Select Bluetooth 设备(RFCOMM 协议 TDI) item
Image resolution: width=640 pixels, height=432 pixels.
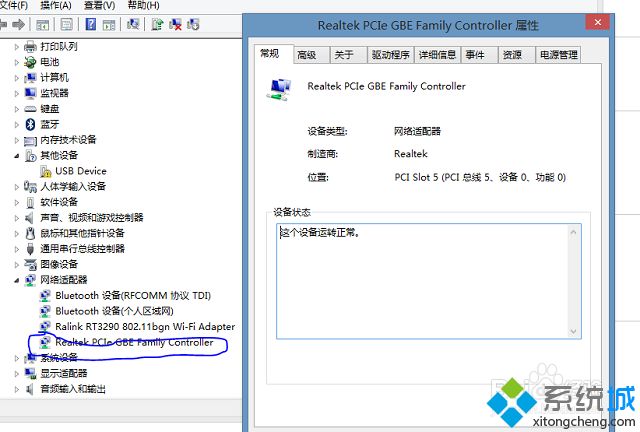(133, 296)
